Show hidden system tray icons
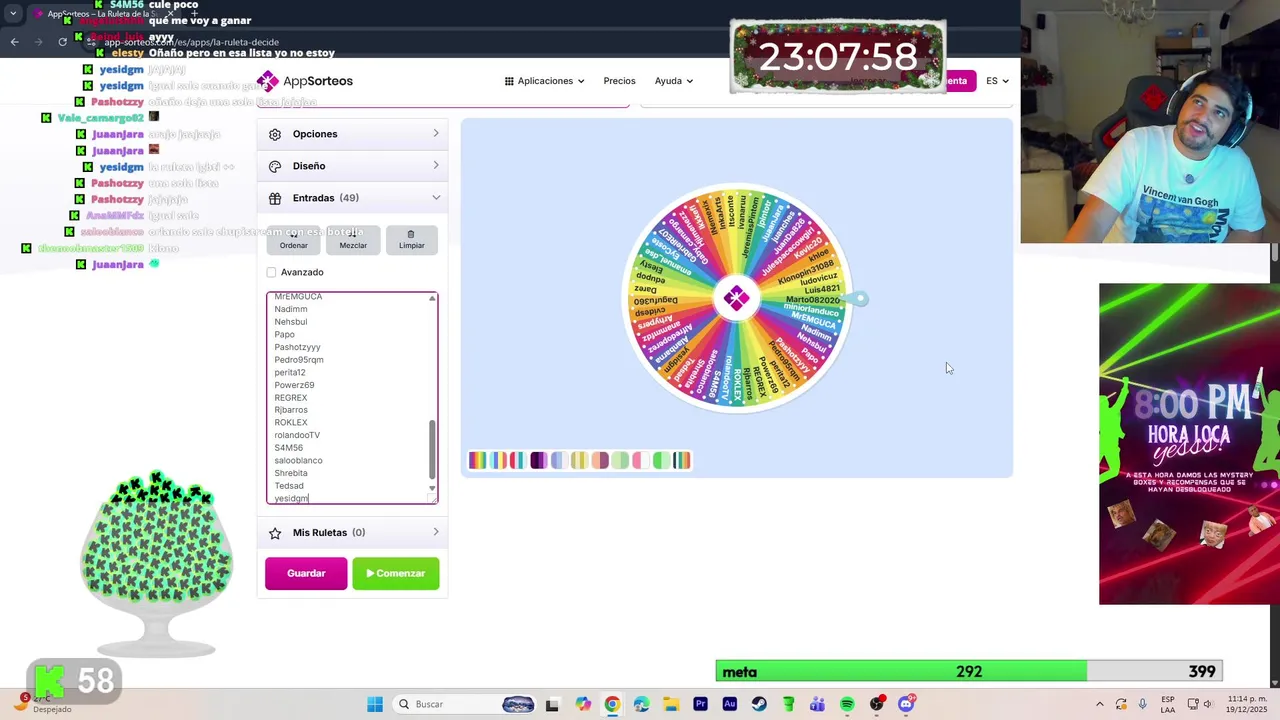 tap(1100, 704)
